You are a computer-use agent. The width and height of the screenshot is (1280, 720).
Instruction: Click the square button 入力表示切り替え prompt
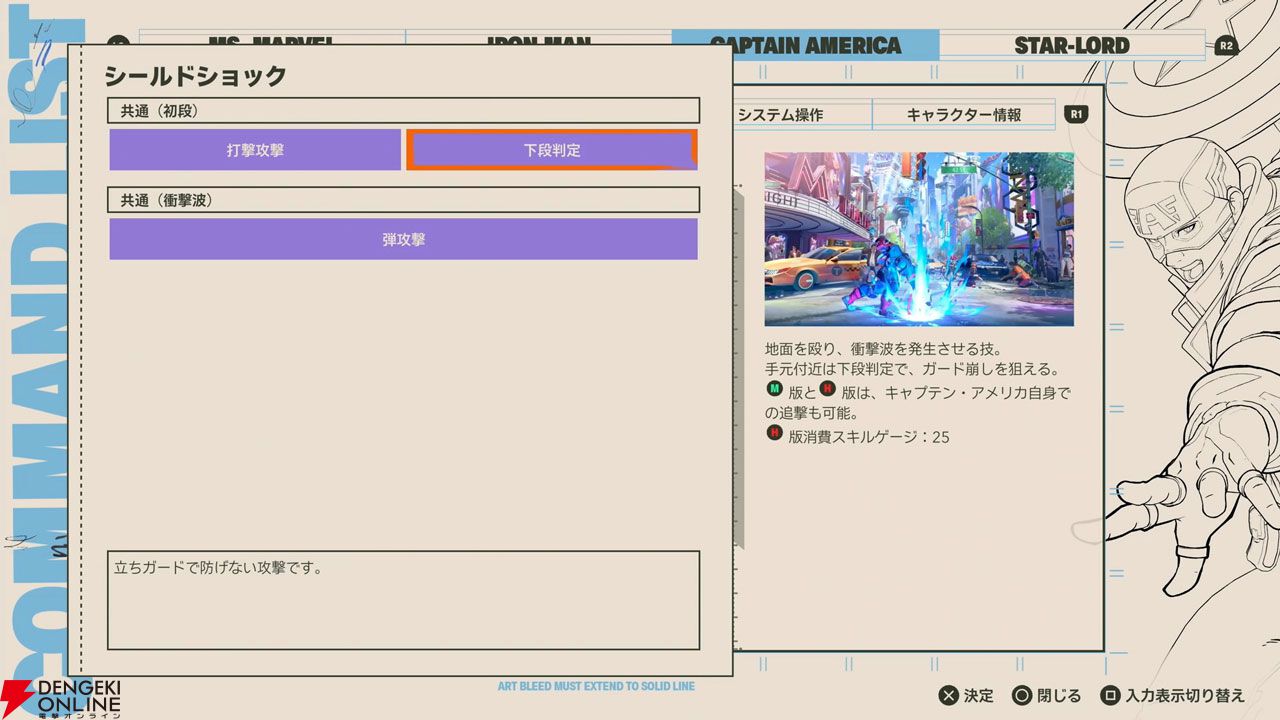pyautogui.click(x=1173, y=696)
